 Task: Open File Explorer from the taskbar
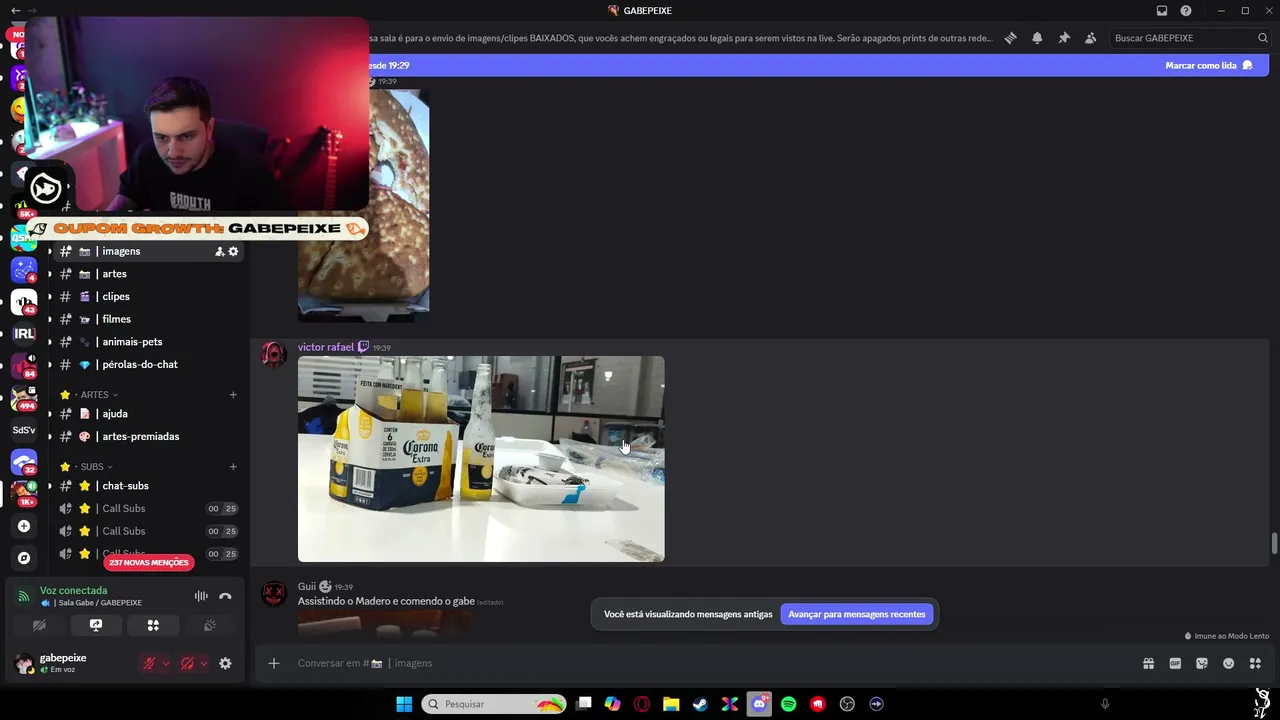click(x=671, y=704)
